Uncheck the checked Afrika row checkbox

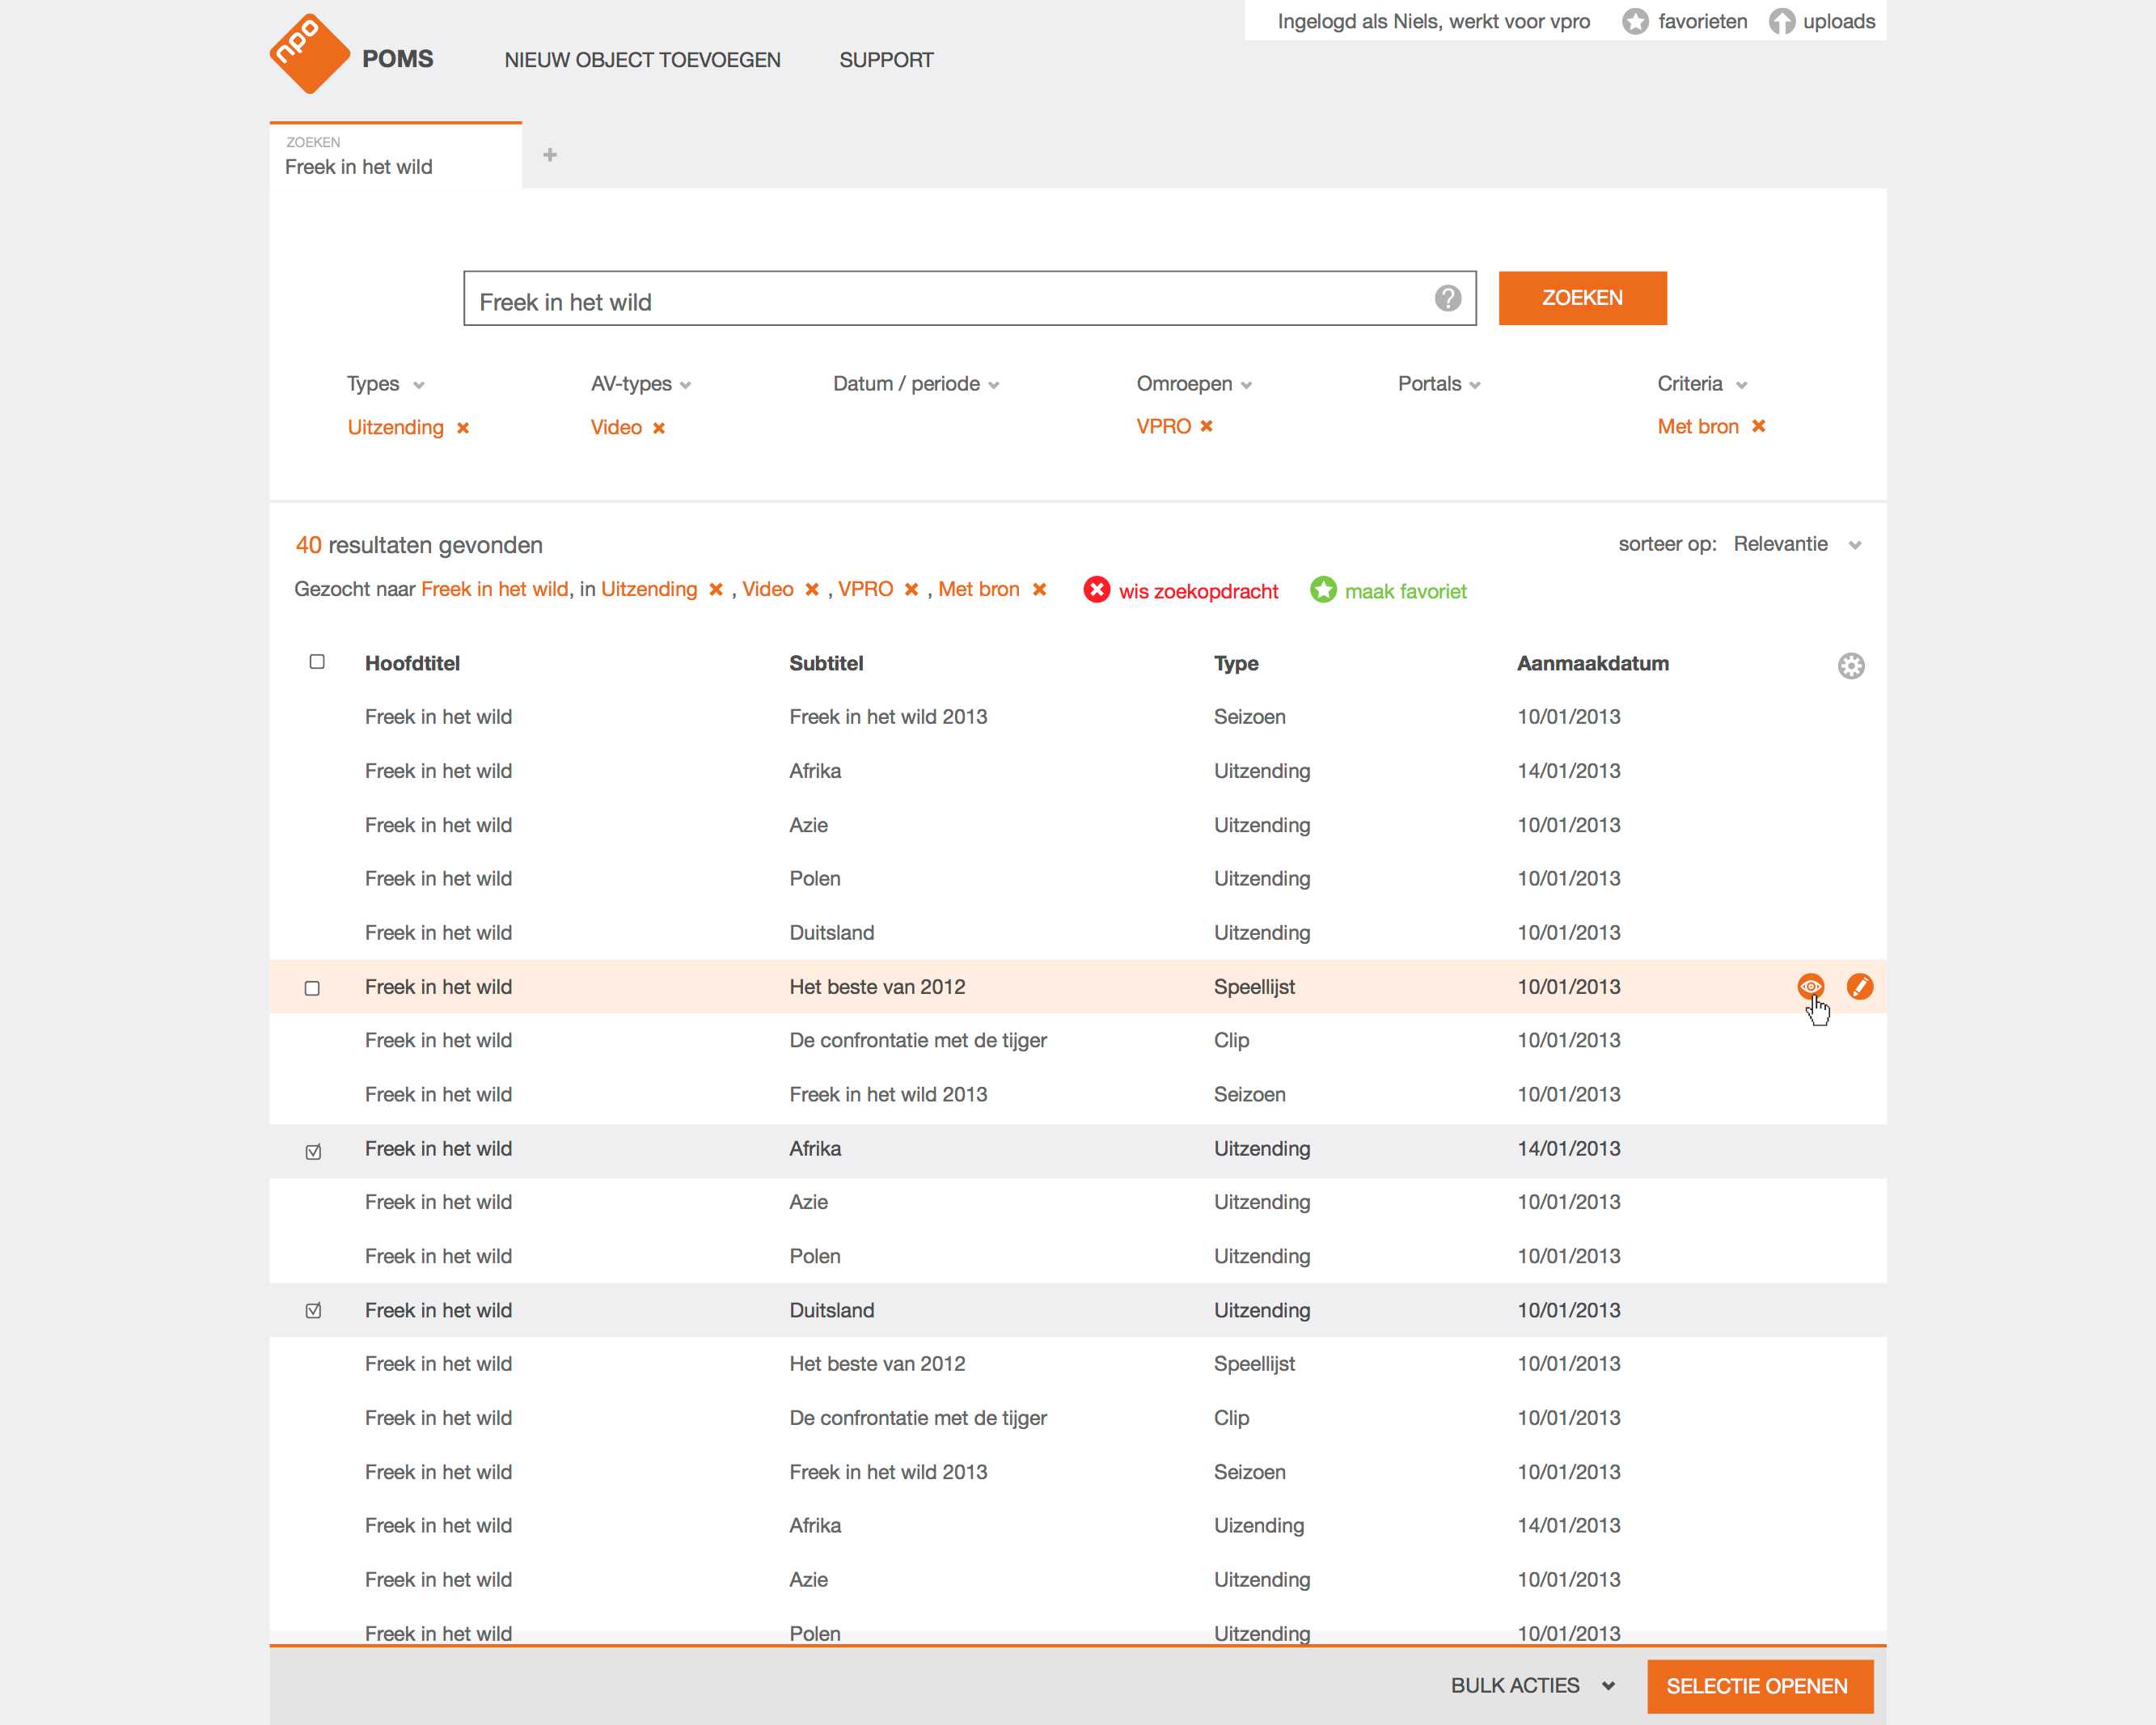[313, 1151]
